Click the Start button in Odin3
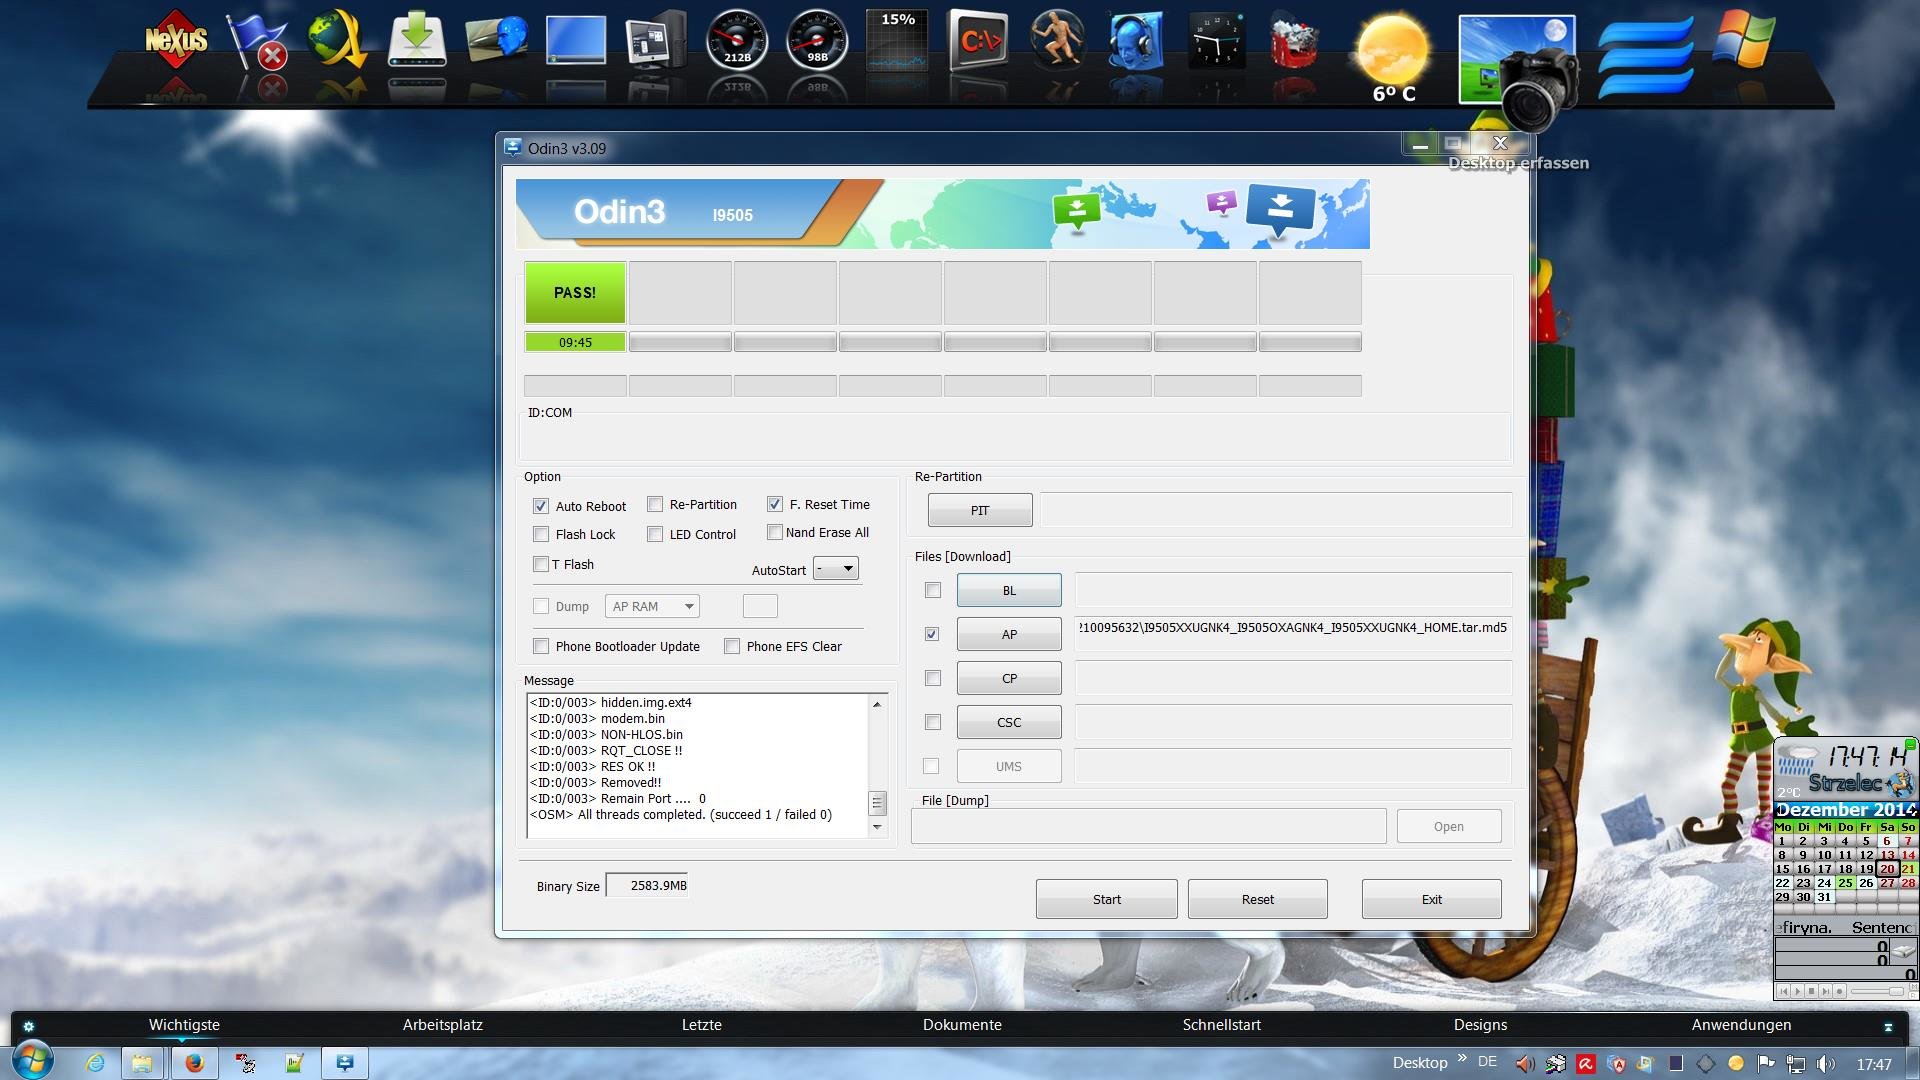Screen dimensions: 1920x1080 [1107, 899]
